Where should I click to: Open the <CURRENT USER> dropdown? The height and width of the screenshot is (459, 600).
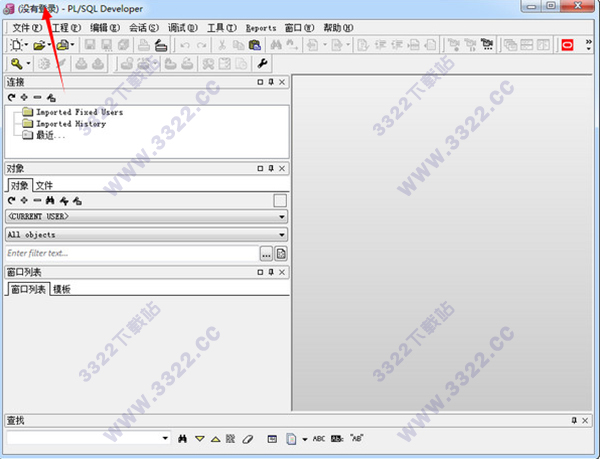(x=147, y=217)
